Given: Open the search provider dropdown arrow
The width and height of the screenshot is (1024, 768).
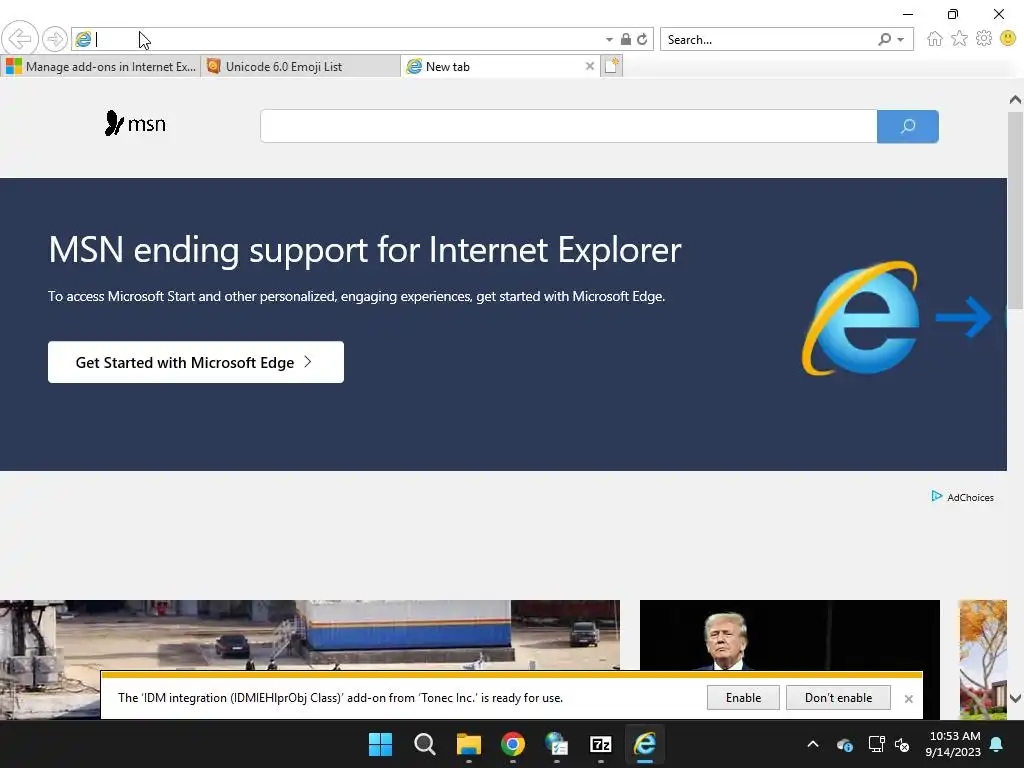Looking at the screenshot, I should point(901,40).
